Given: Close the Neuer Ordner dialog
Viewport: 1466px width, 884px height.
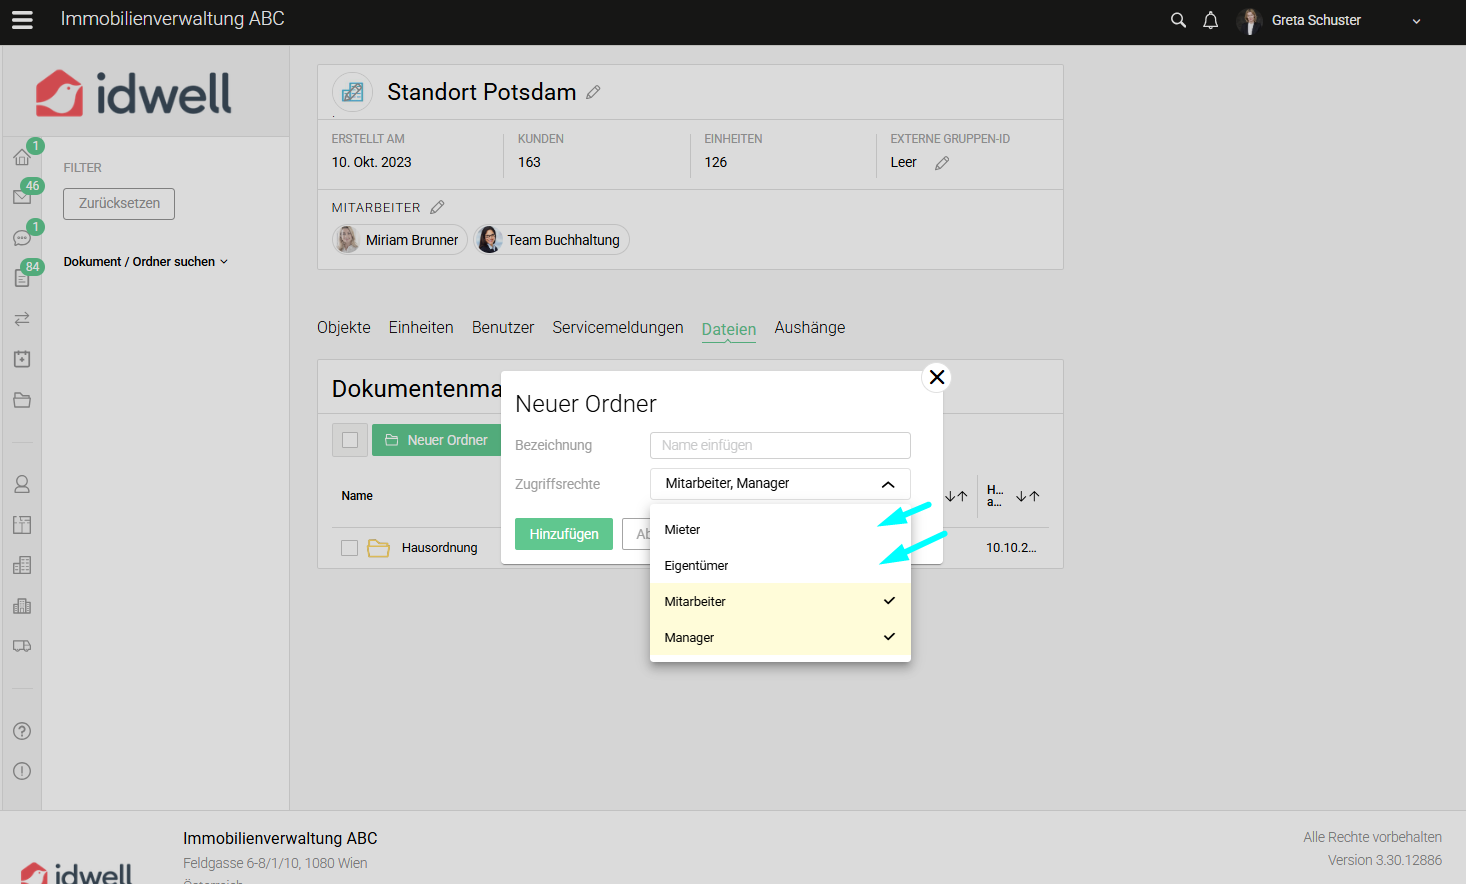Looking at the screenshot, I should point(937,377).
